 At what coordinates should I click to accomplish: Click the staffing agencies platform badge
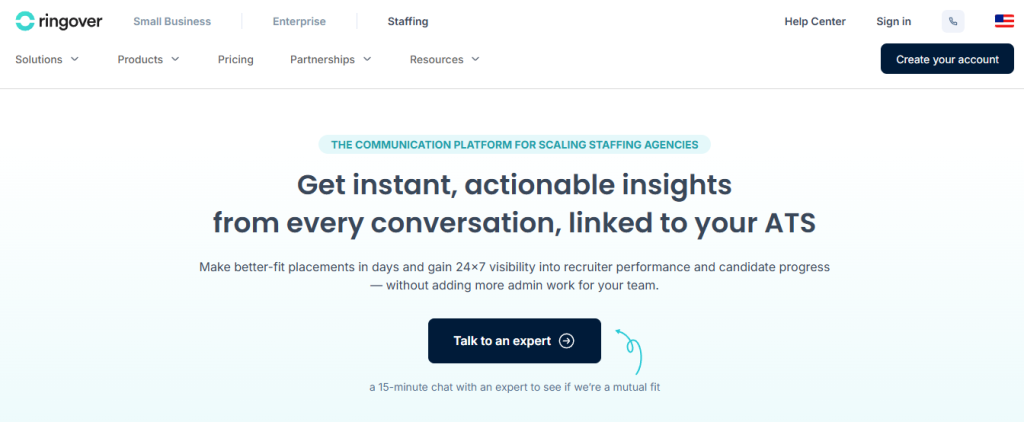point(514,144)
